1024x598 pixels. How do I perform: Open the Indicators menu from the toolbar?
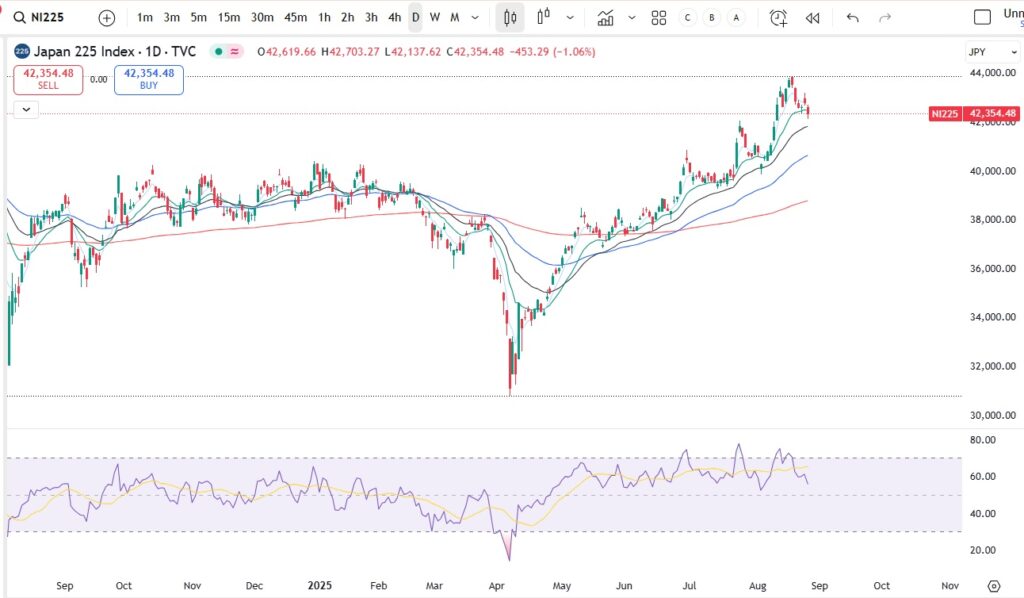pyautogui.click(x=607, y=17)
